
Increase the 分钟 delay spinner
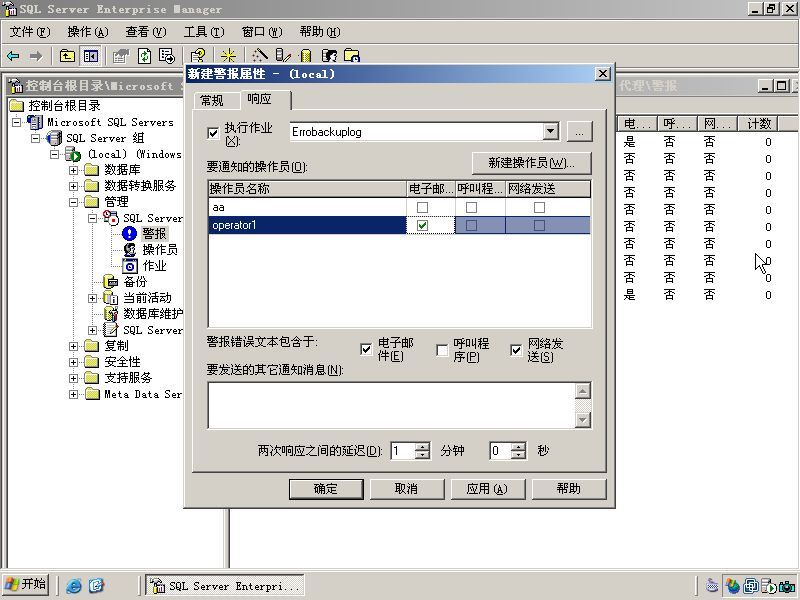(x=423, y=446)
